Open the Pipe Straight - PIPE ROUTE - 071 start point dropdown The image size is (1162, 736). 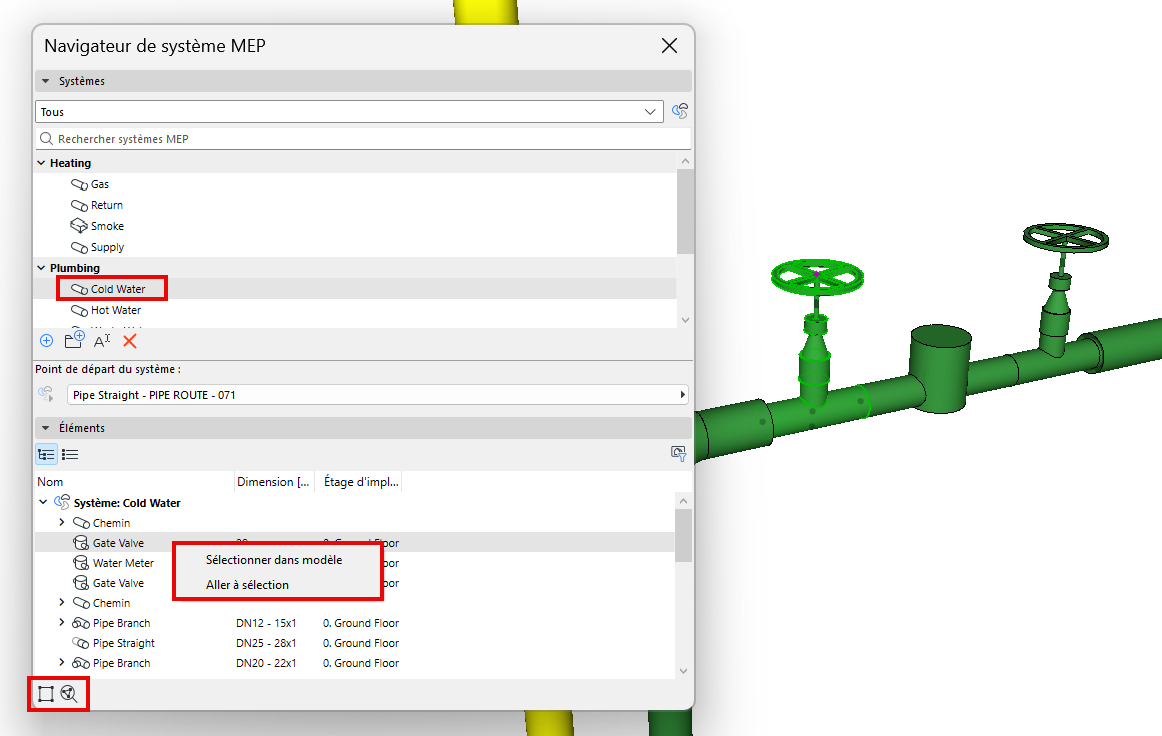(x=377, y=395)
